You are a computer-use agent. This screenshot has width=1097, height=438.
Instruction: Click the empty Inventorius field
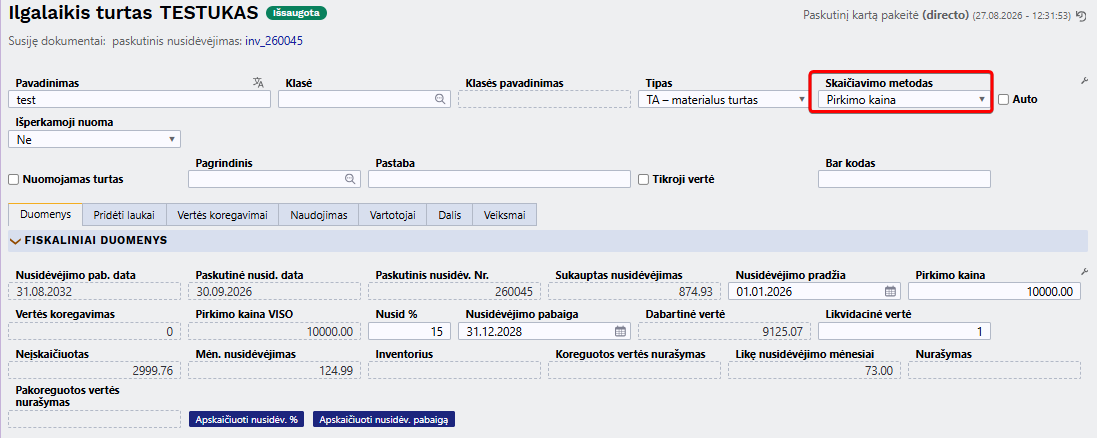pyautogui.click(x=454, y=369)
